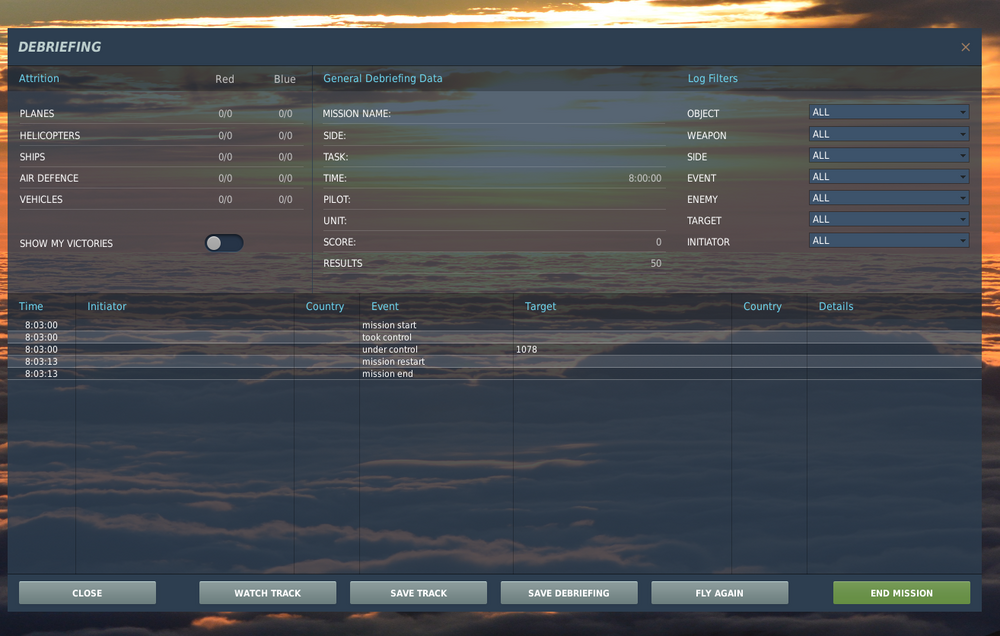The height and width of the screenshot is (636, 1000).
Task: Click the Details column header
Action: 835,306
